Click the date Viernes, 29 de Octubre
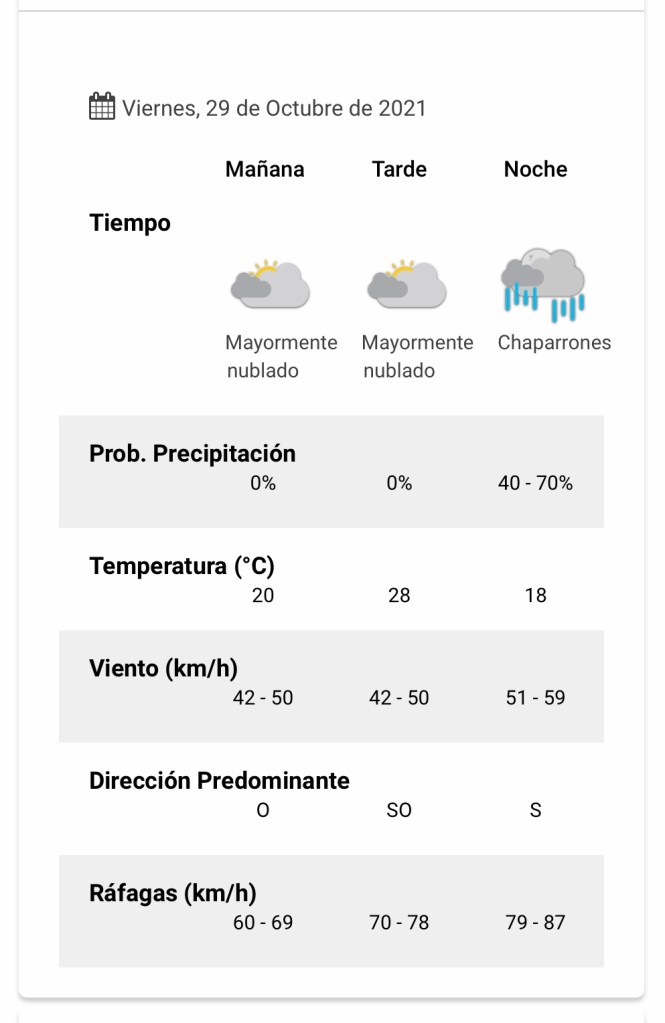The height and width of the screenshot is (1023, 665). 274,108
